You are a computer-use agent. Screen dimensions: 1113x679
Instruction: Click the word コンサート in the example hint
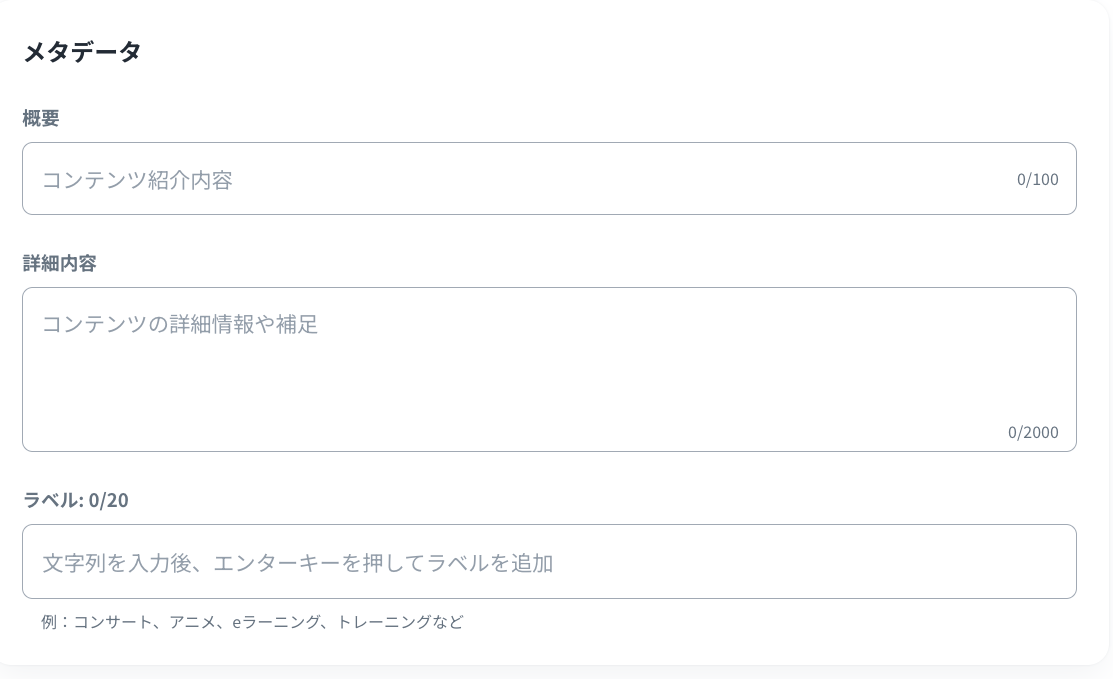113,622
